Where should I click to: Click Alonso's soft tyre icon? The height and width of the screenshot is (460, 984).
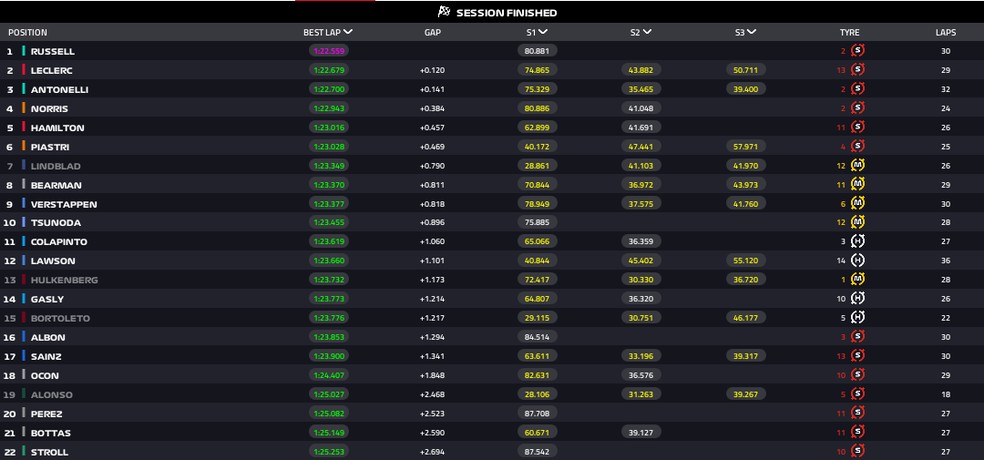tap(857, 395)
